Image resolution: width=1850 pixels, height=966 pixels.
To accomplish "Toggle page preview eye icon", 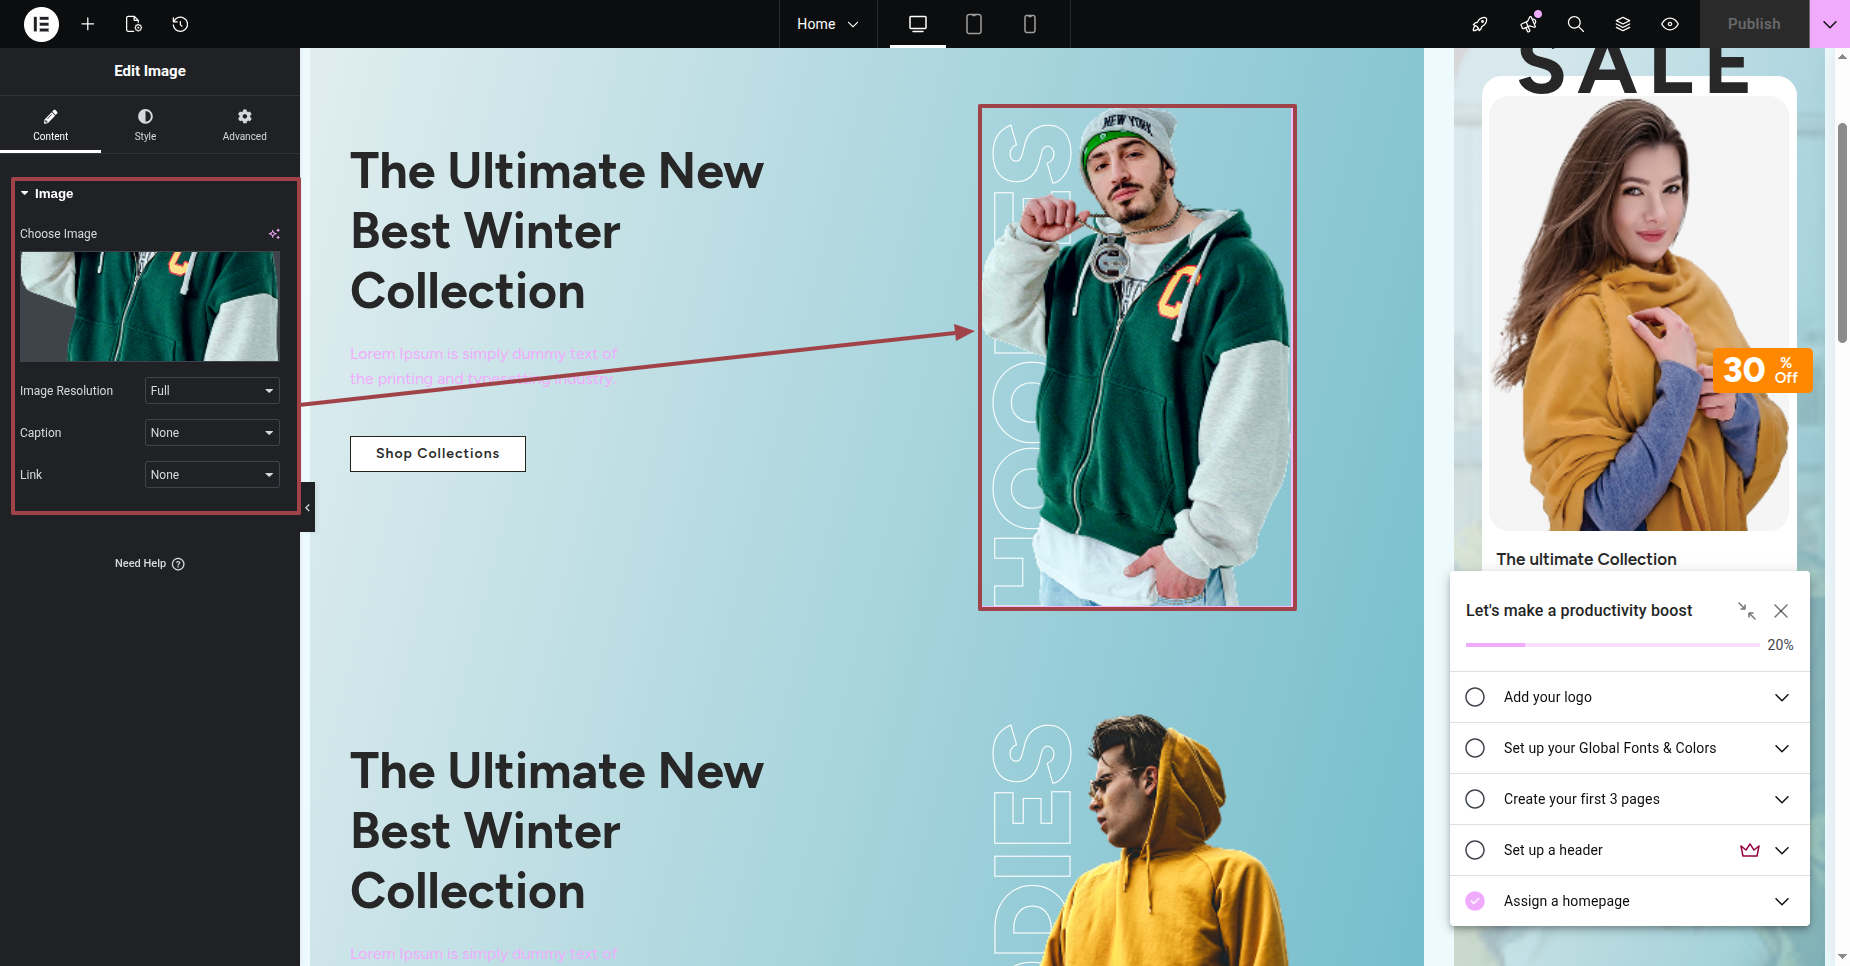I will 1669,24.
